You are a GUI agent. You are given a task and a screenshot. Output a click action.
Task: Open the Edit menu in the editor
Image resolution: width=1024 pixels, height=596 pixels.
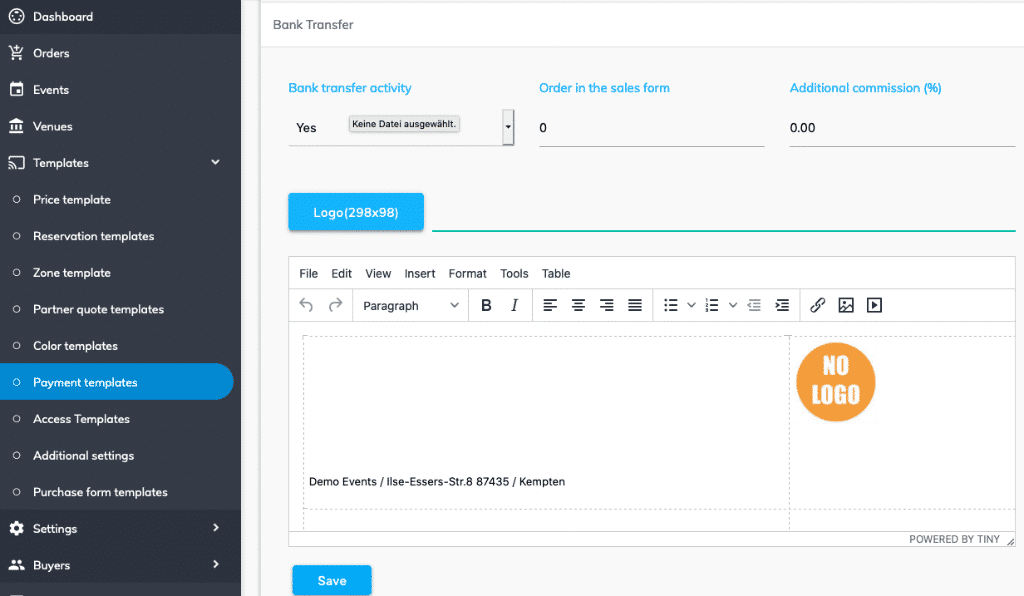[342, 274]
